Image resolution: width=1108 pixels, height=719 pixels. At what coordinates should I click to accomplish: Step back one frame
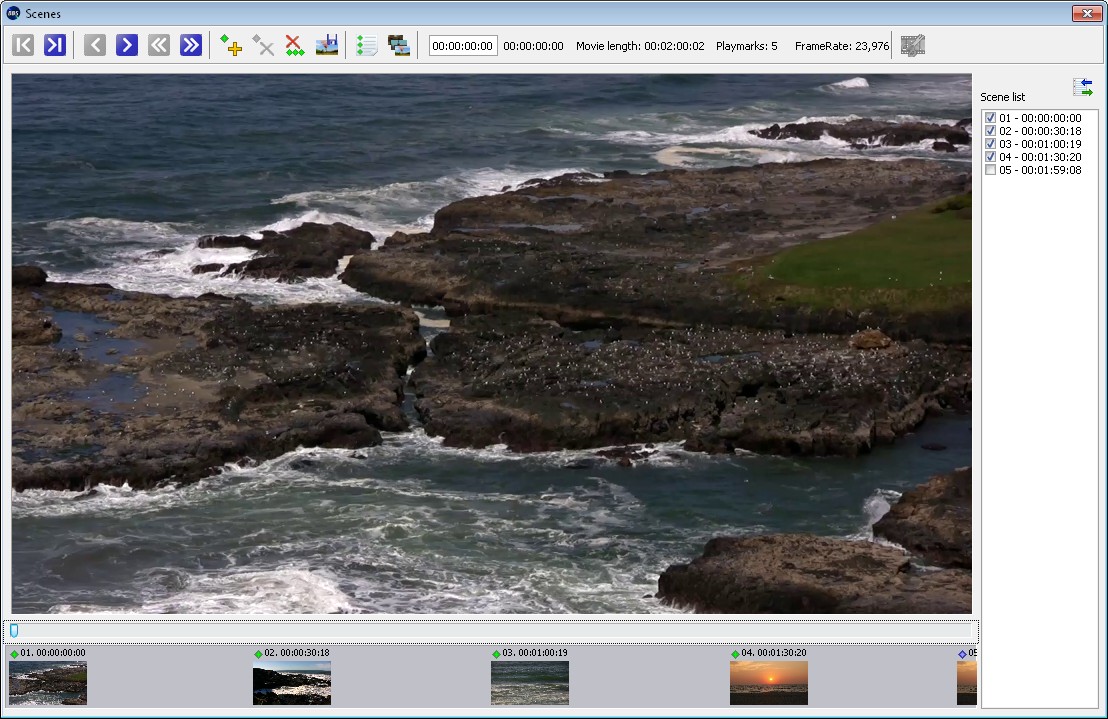[93, 44]
